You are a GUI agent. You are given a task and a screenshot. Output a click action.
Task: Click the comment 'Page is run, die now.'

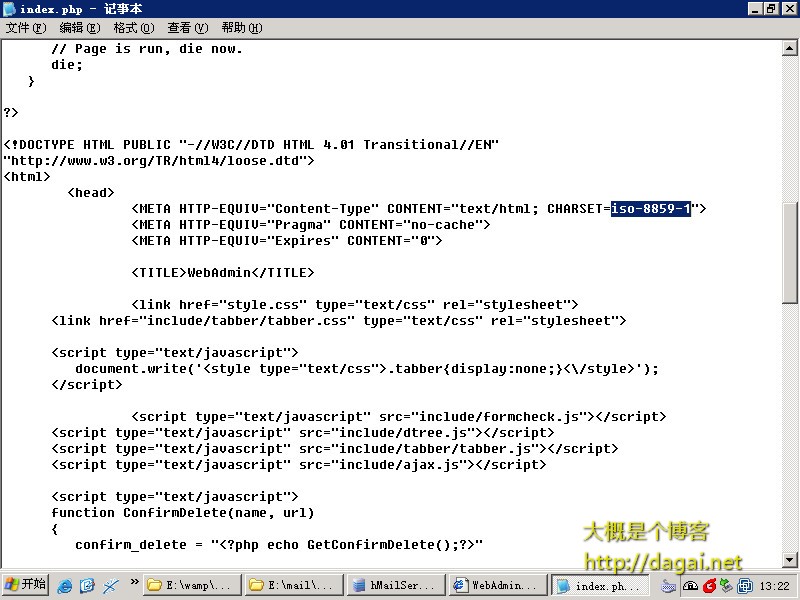pos(159,48)
